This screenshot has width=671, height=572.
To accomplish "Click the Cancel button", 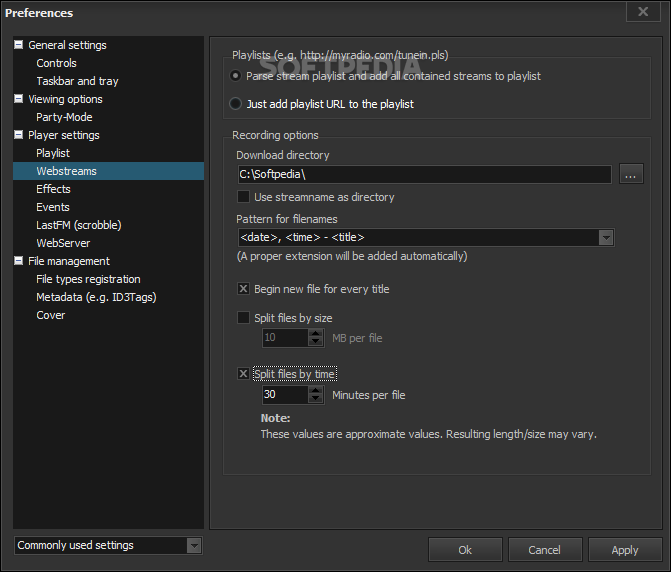I will pos(545,550).
